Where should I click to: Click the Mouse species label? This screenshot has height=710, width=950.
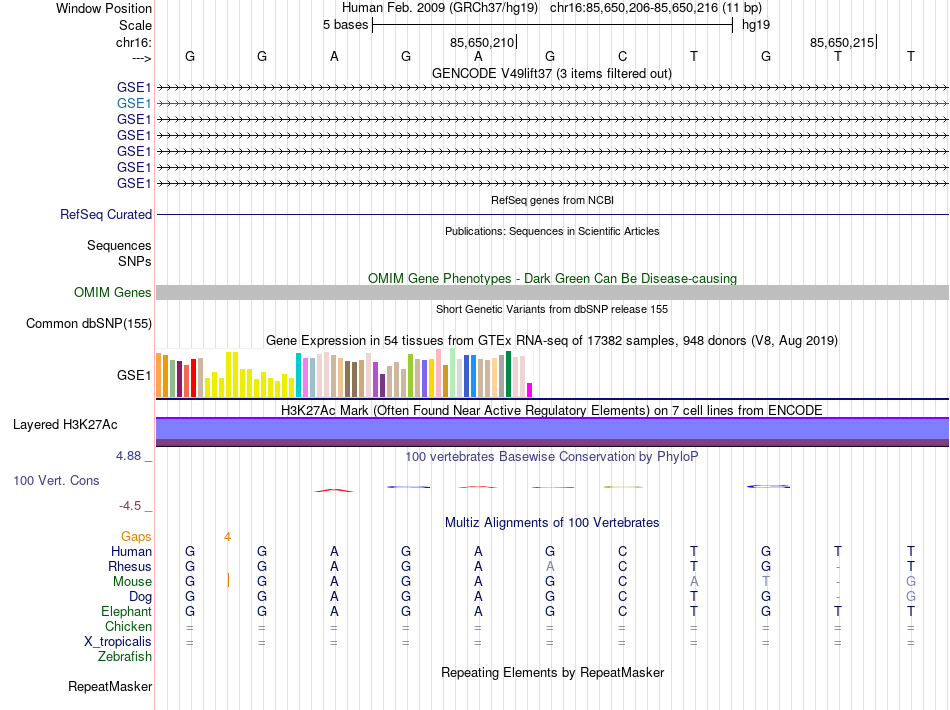(x=132, y=582)
